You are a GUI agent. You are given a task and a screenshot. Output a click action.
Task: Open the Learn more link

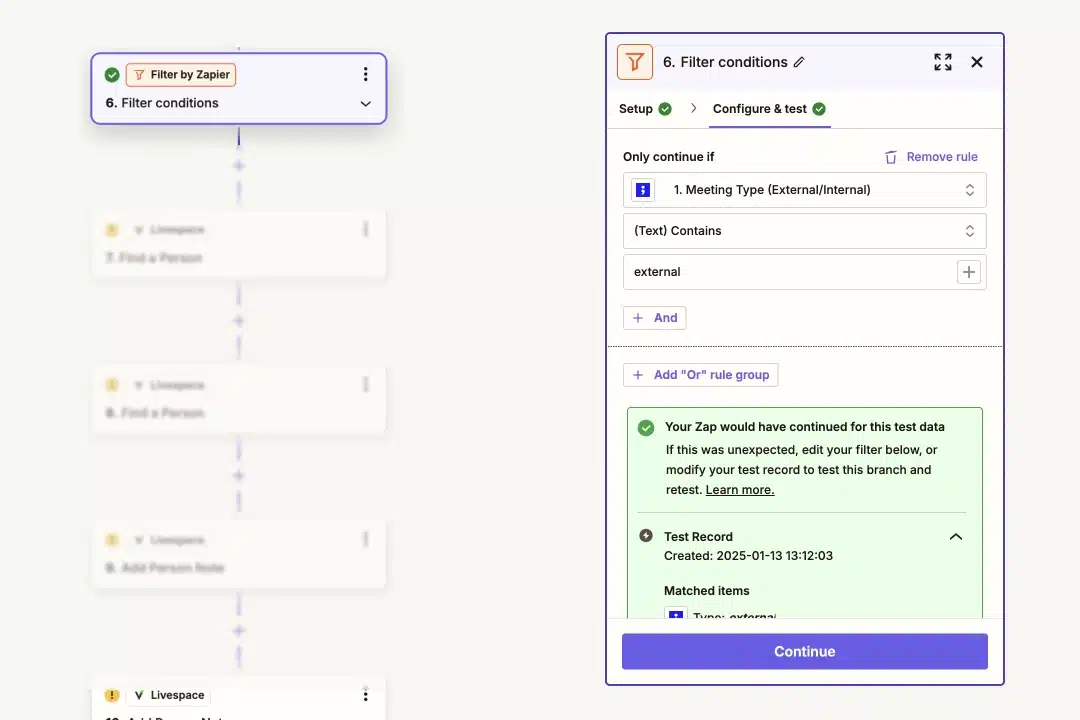pos(740,490)
